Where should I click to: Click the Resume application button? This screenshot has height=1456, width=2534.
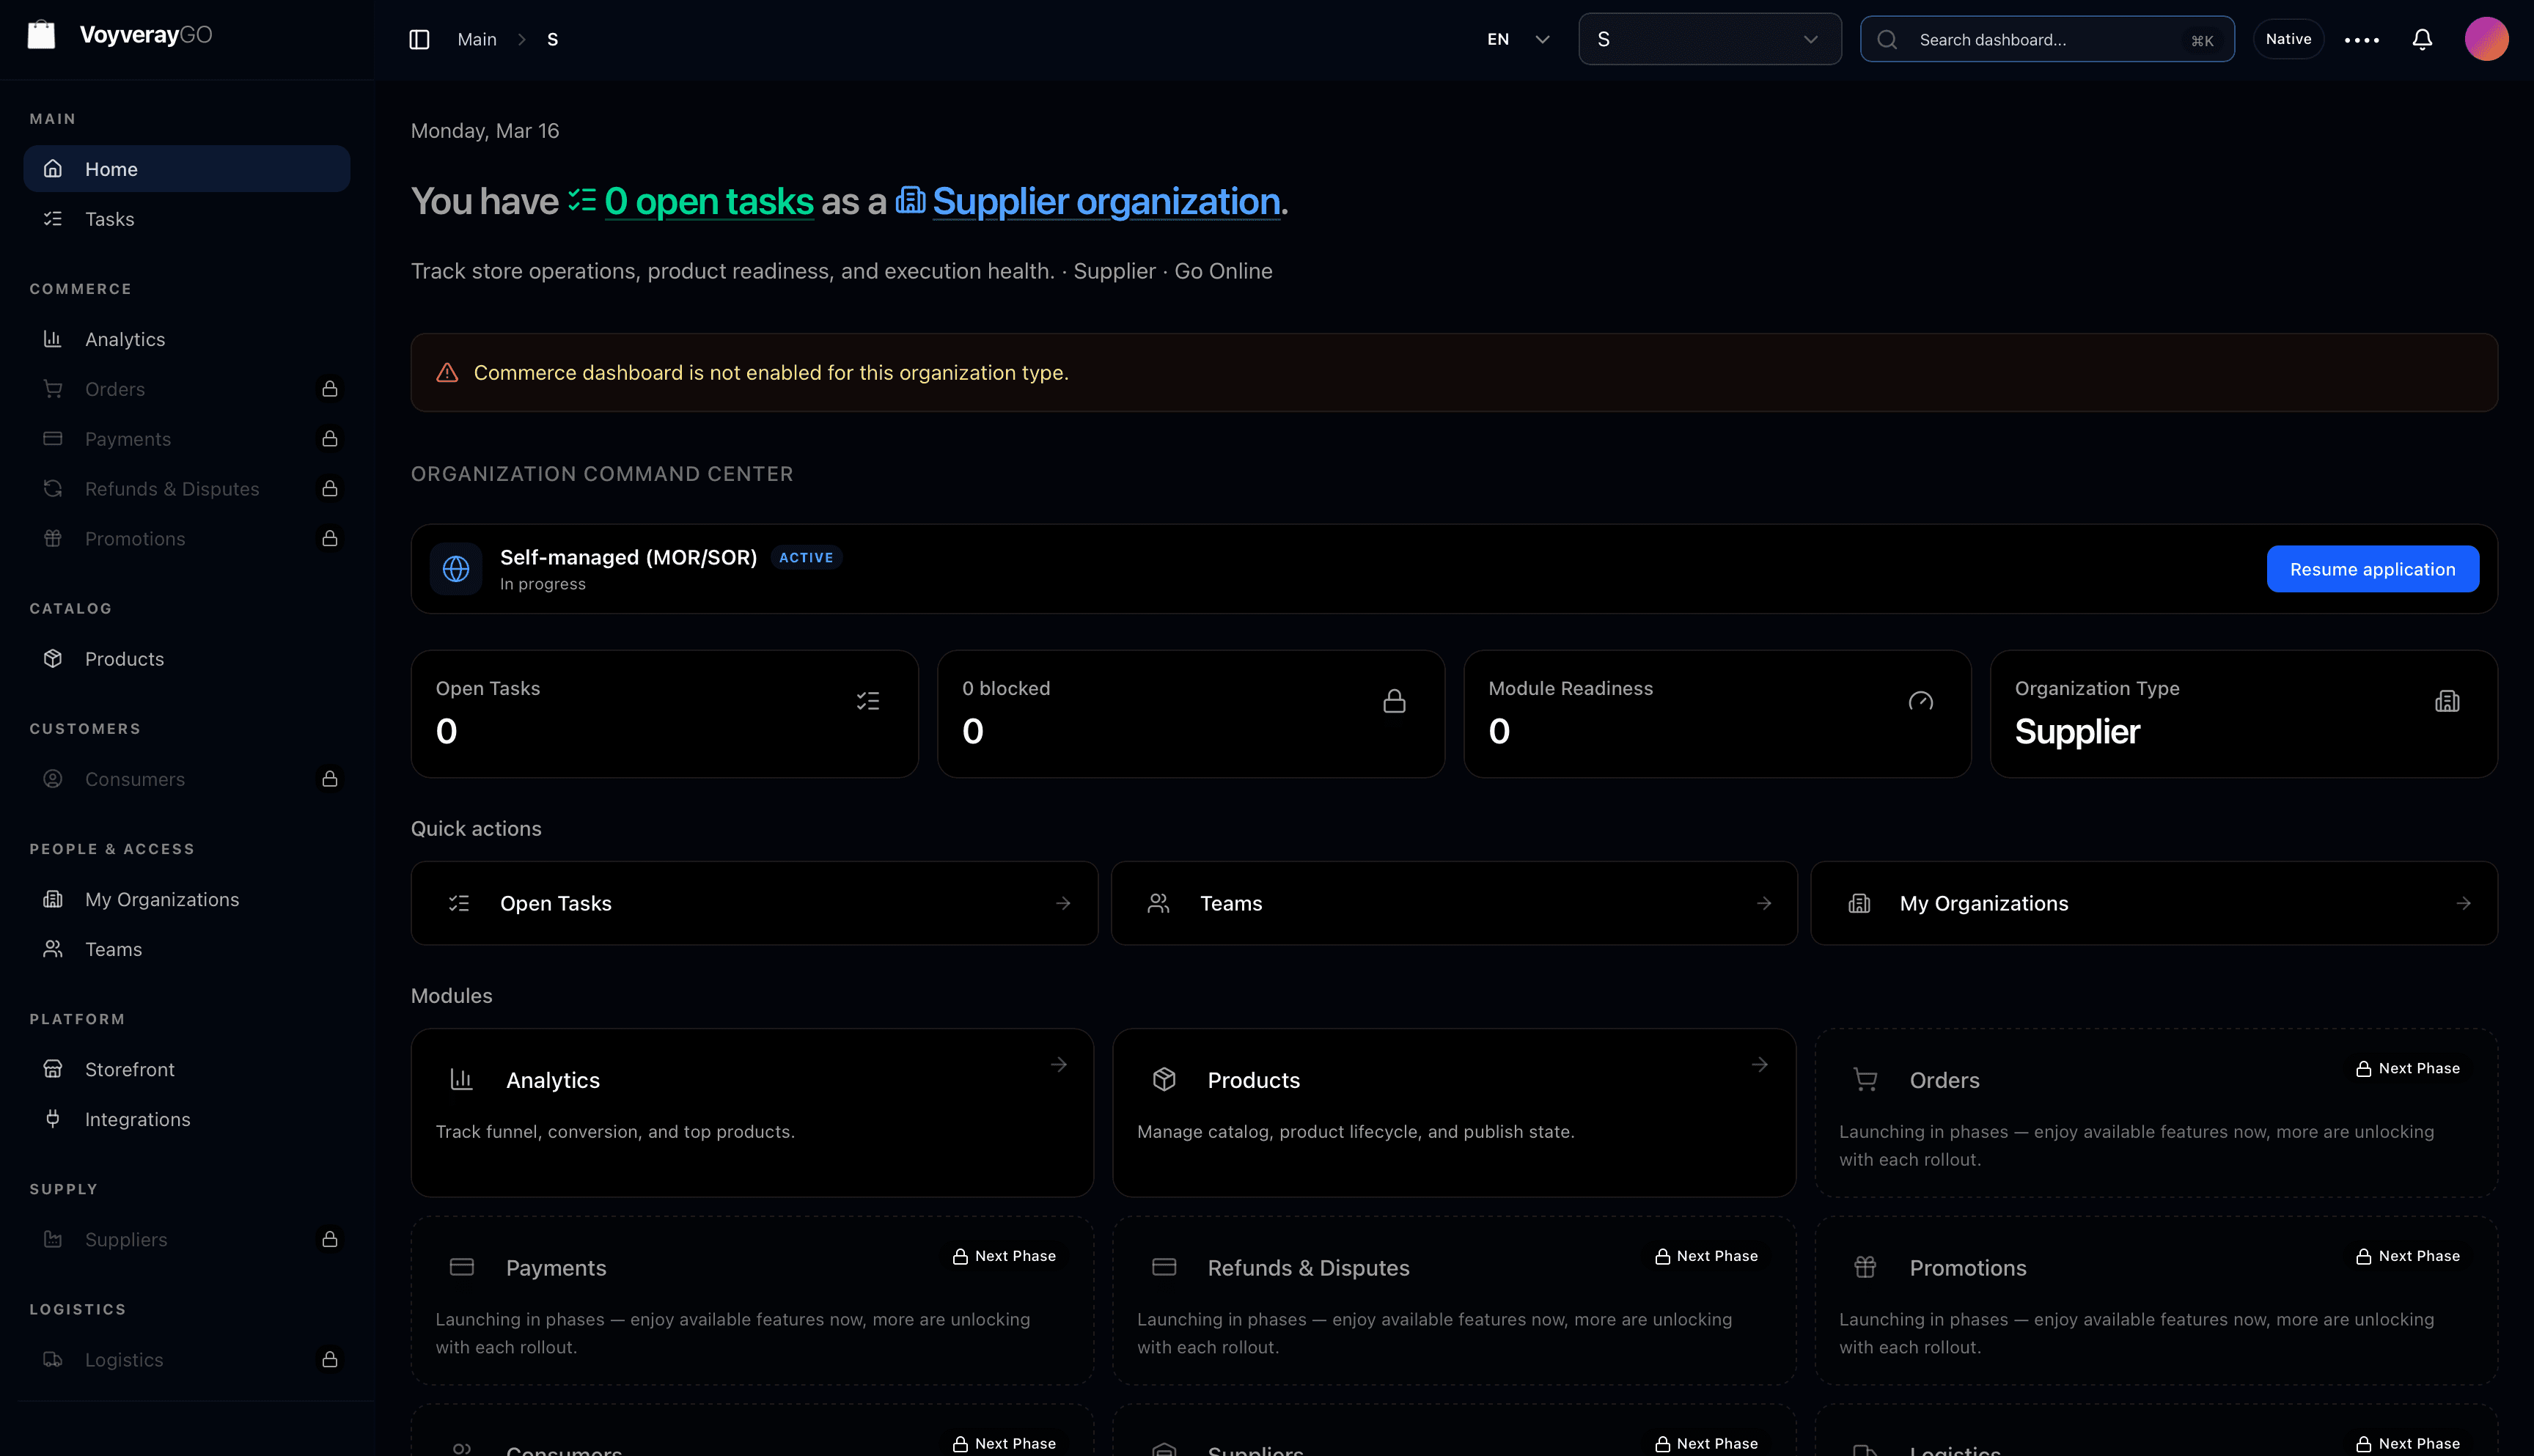click(x=2372, y=568)
